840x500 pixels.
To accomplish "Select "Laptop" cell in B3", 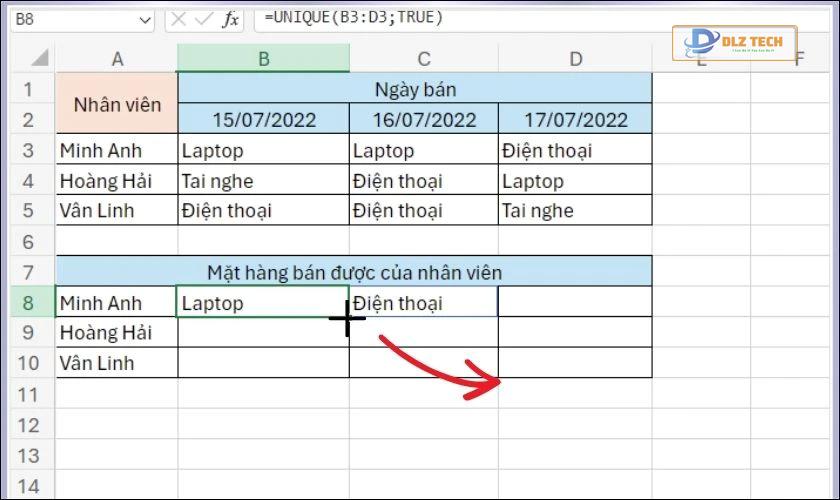I will point(264,150).
